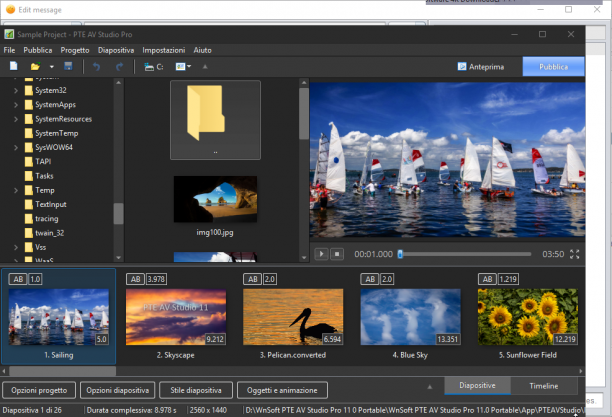Click the Stop button in preview
The image size is (612, 417).
coord(337,254)
